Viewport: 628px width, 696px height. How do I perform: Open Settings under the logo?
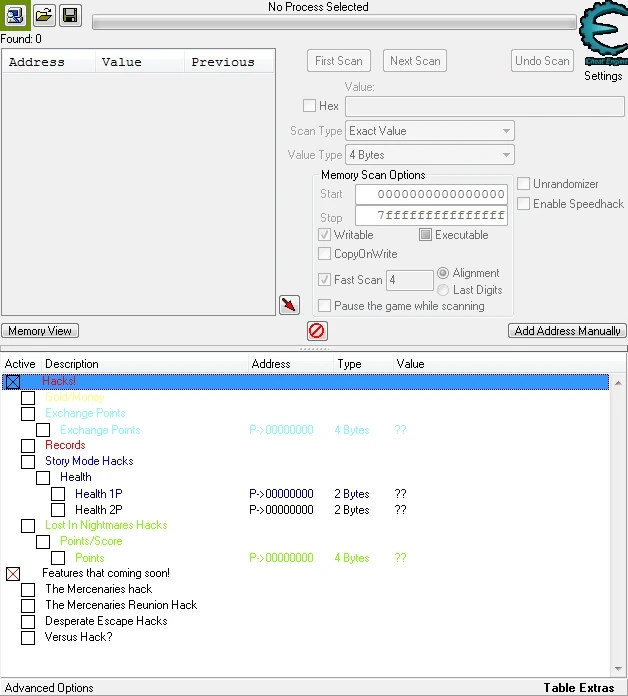point(603,76)
